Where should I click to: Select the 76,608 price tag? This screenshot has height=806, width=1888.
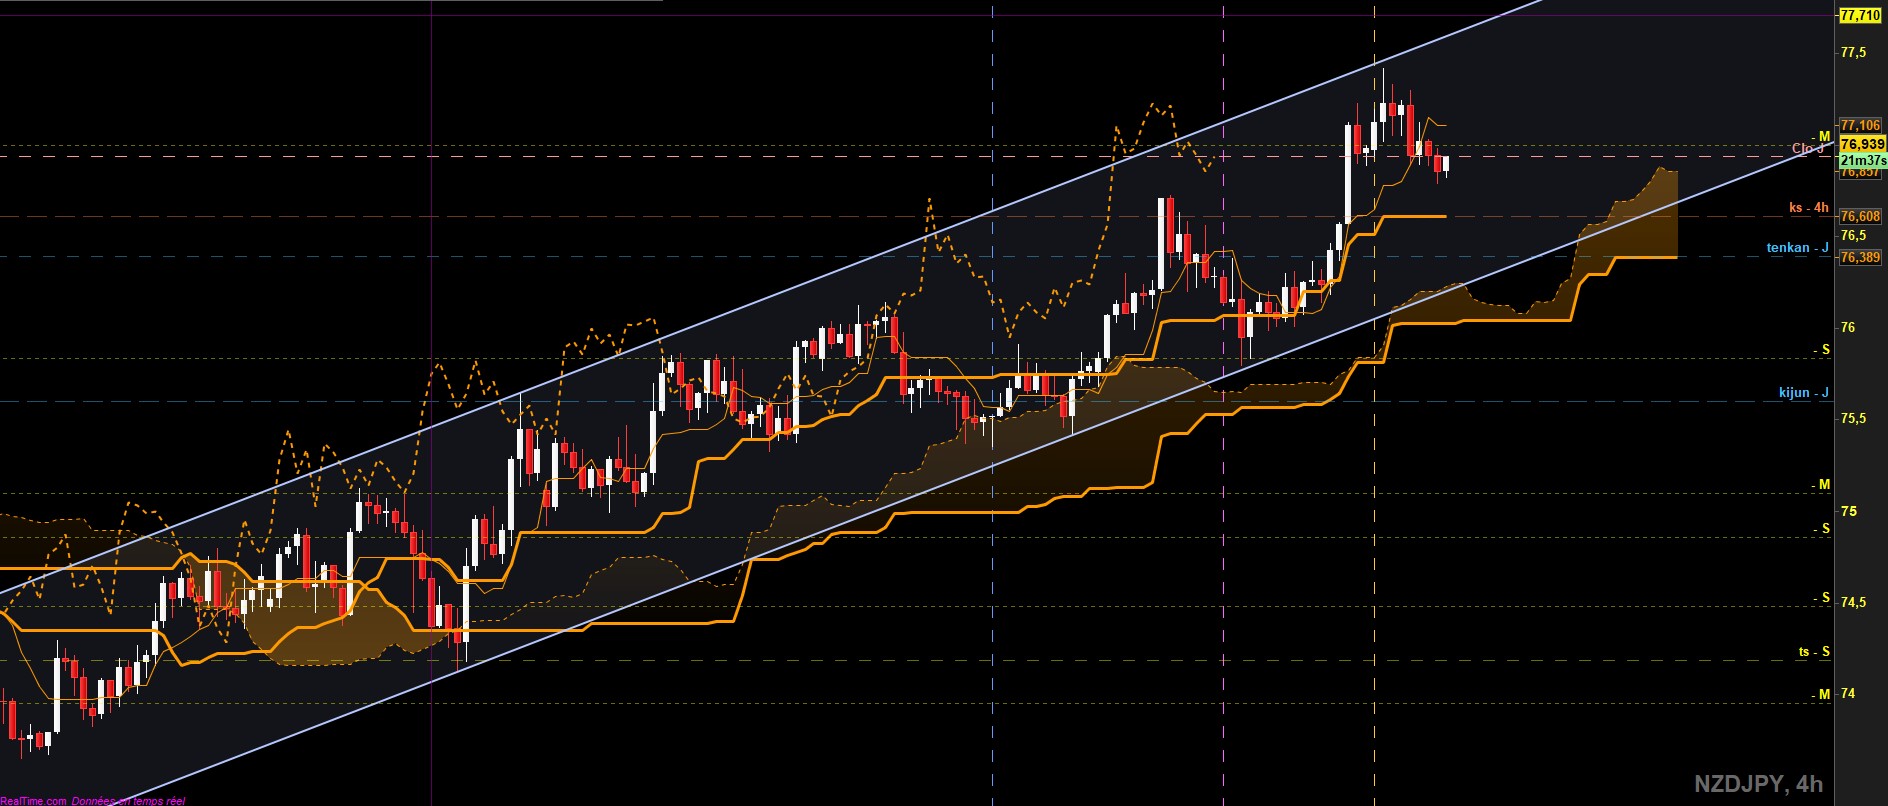coord(1861,216)
